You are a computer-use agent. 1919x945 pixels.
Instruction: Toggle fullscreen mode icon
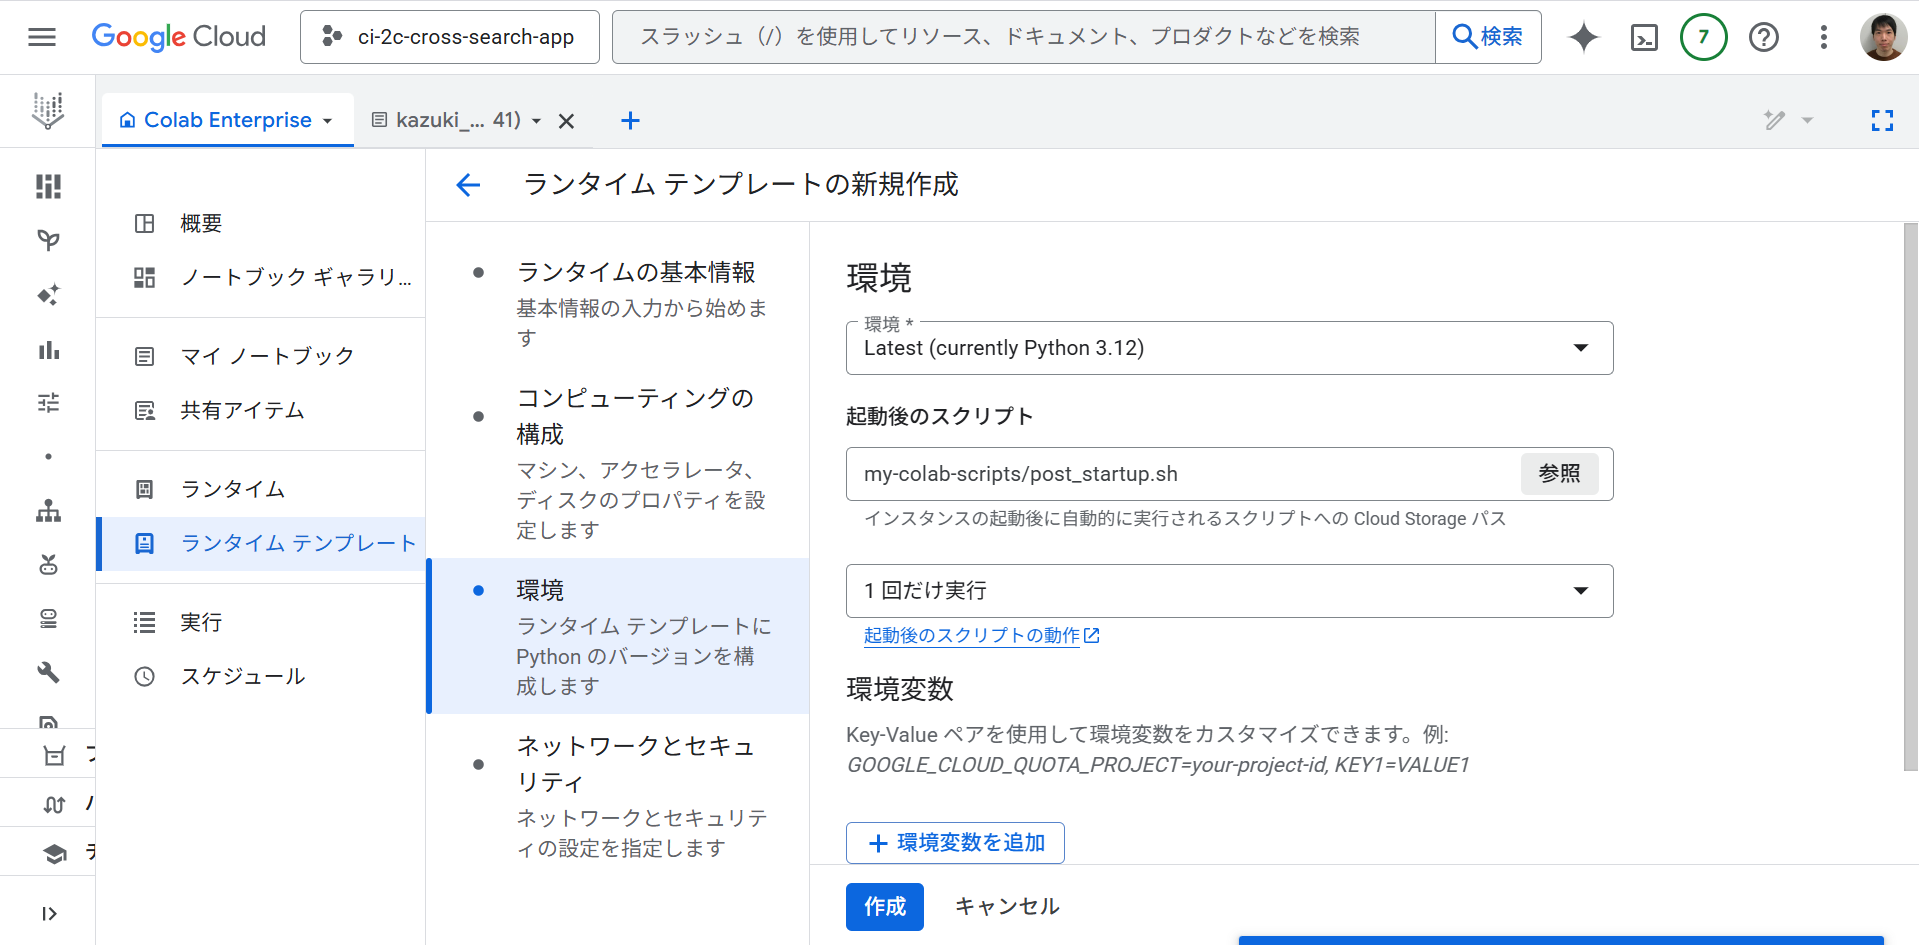pyautogui.click(x=1882, y=121)
